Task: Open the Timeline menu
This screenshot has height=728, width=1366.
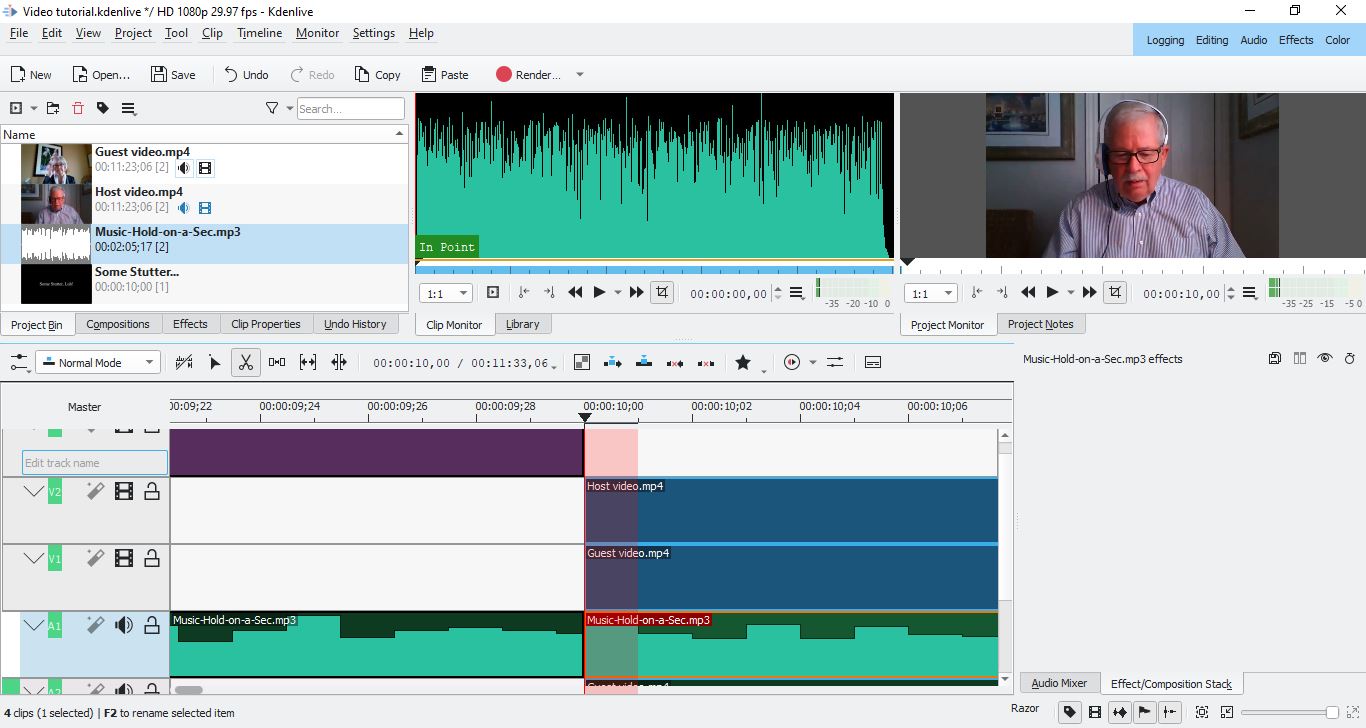Action: 259,33
